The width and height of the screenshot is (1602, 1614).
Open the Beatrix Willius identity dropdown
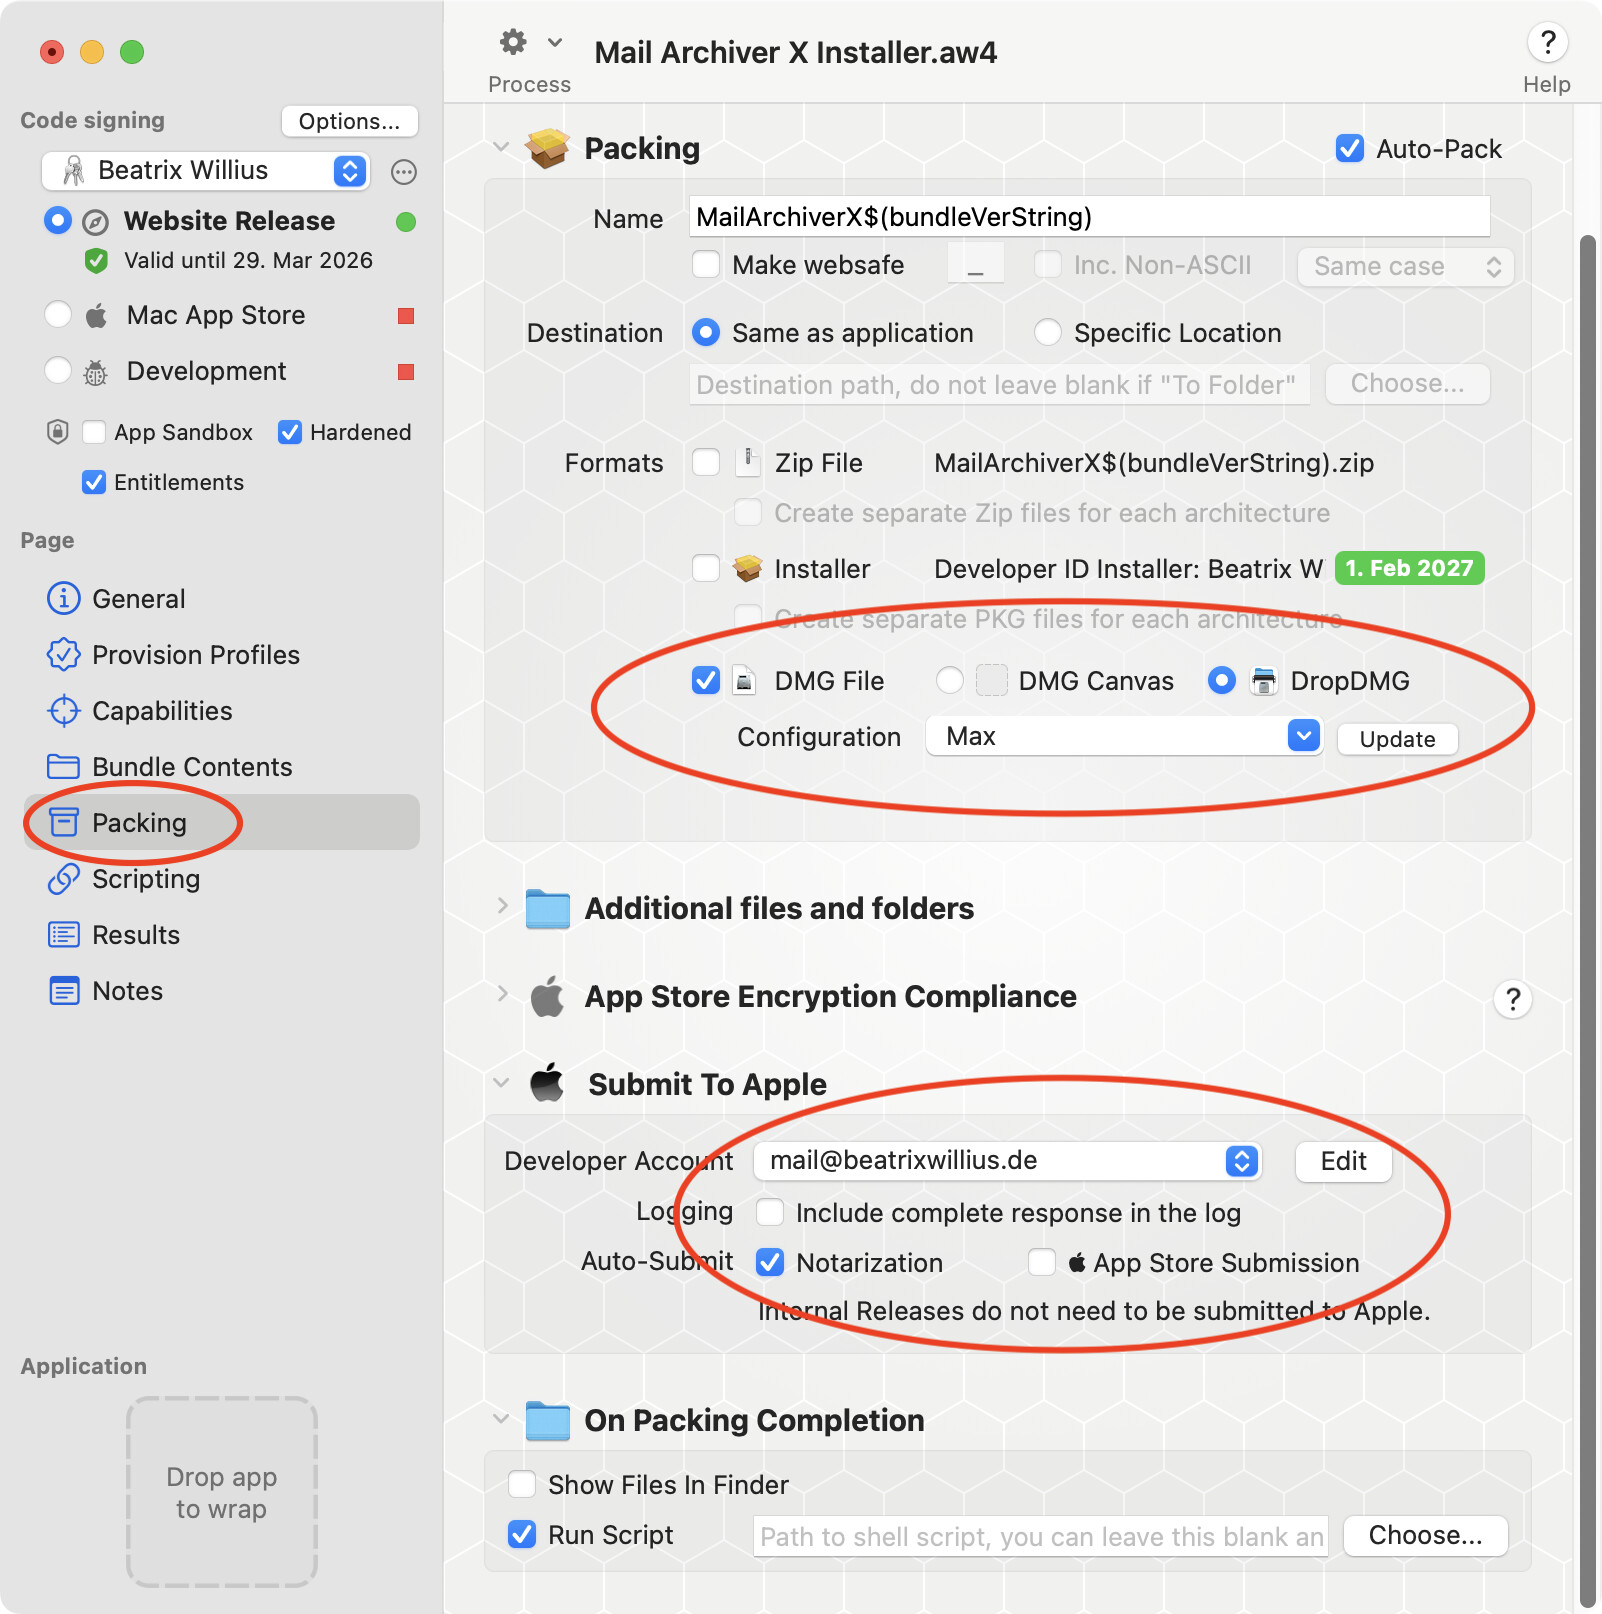pyautogui.click(x=206, y=171)
